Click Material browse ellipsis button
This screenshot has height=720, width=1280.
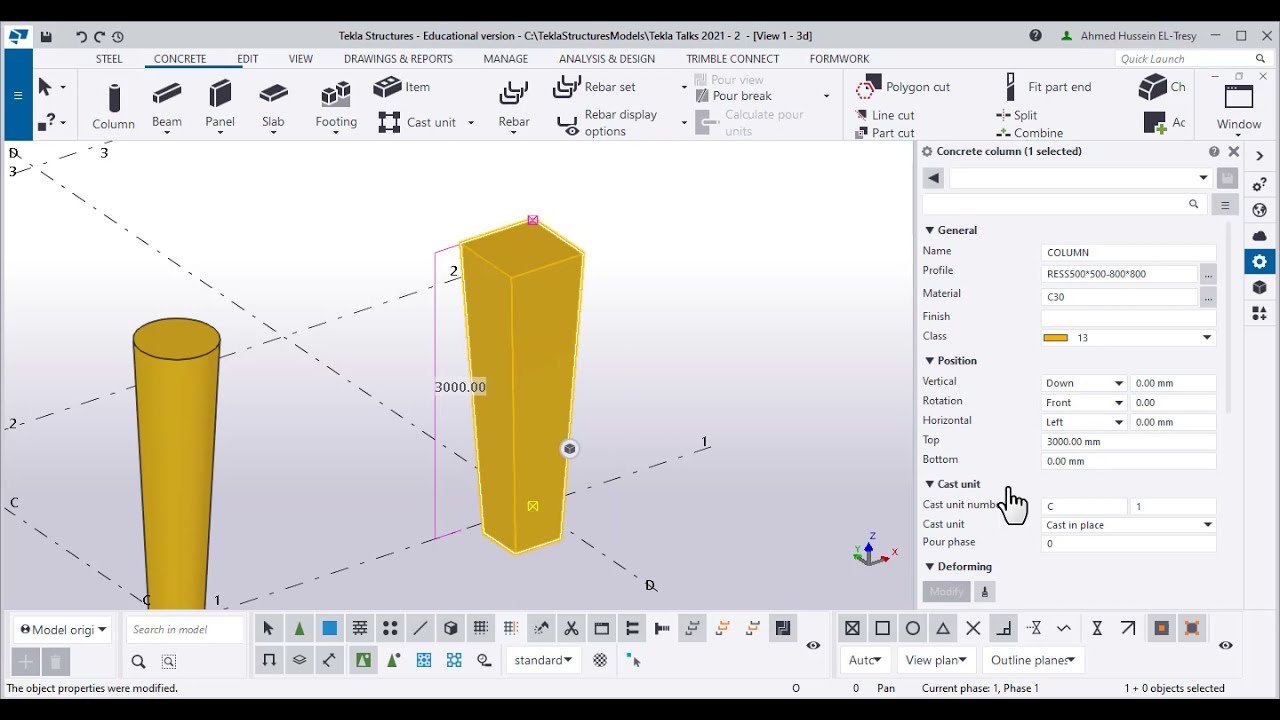(x=1208, y=297)
